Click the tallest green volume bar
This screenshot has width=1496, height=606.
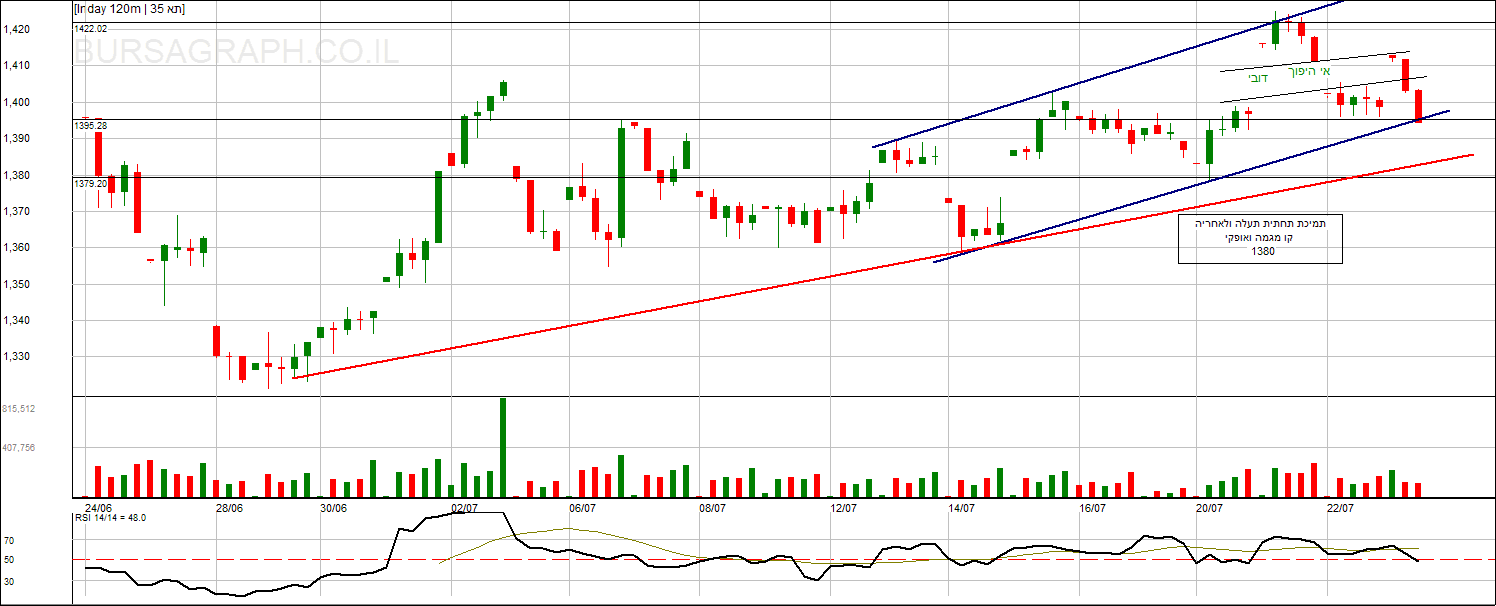(502, 447)
